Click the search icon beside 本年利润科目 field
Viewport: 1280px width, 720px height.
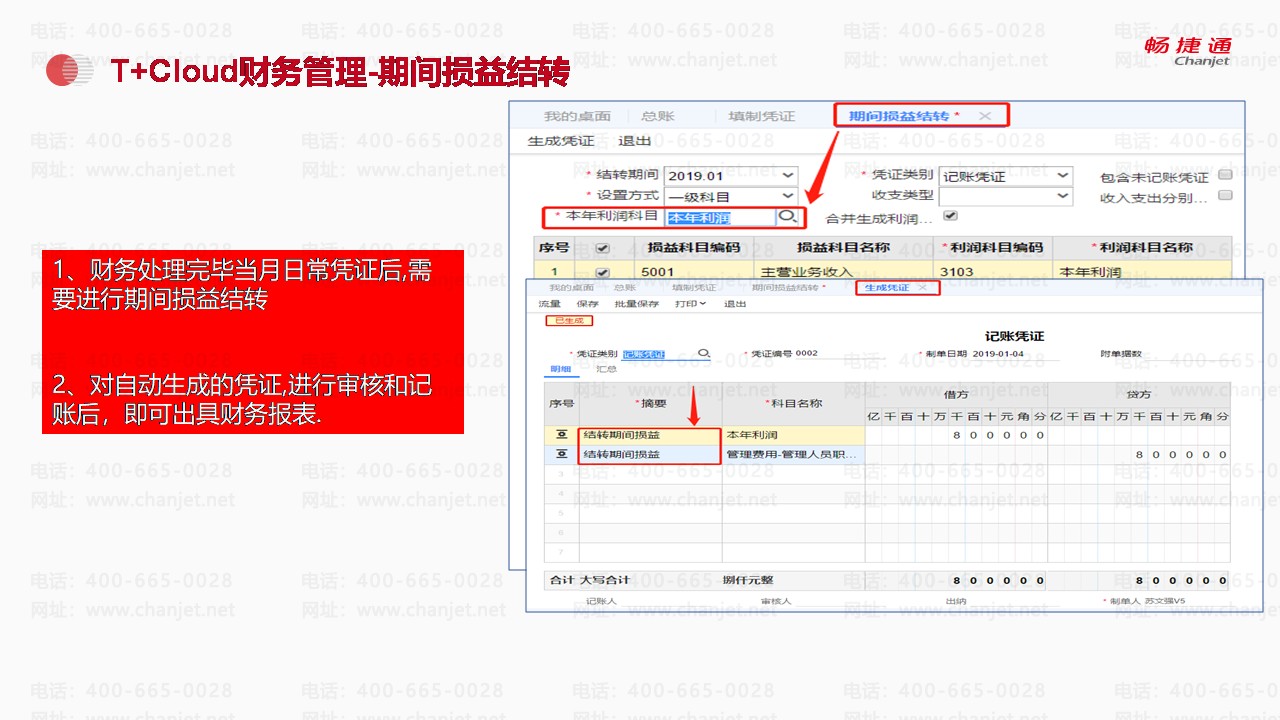788,217
